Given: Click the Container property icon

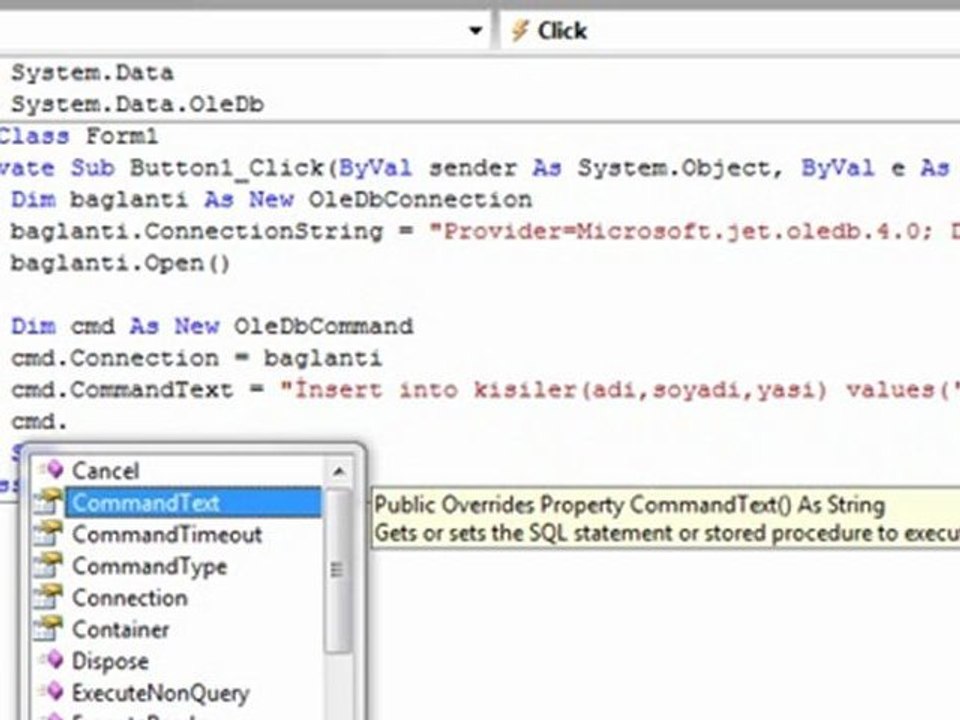Looking at the screenshot, I should tap(48, 629).
